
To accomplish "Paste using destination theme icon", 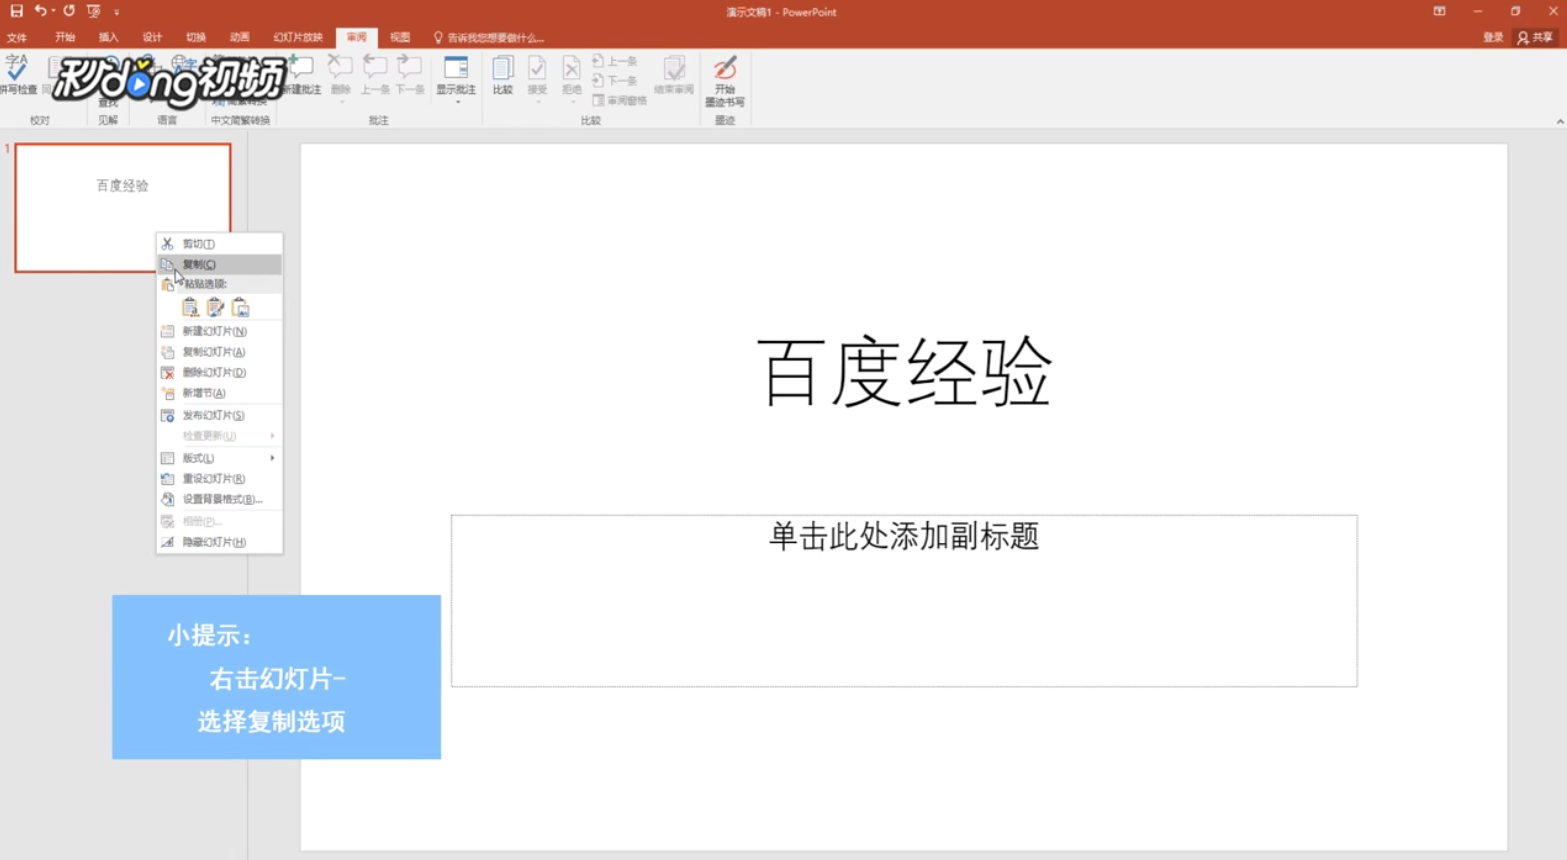I will [x=190, y=308].
